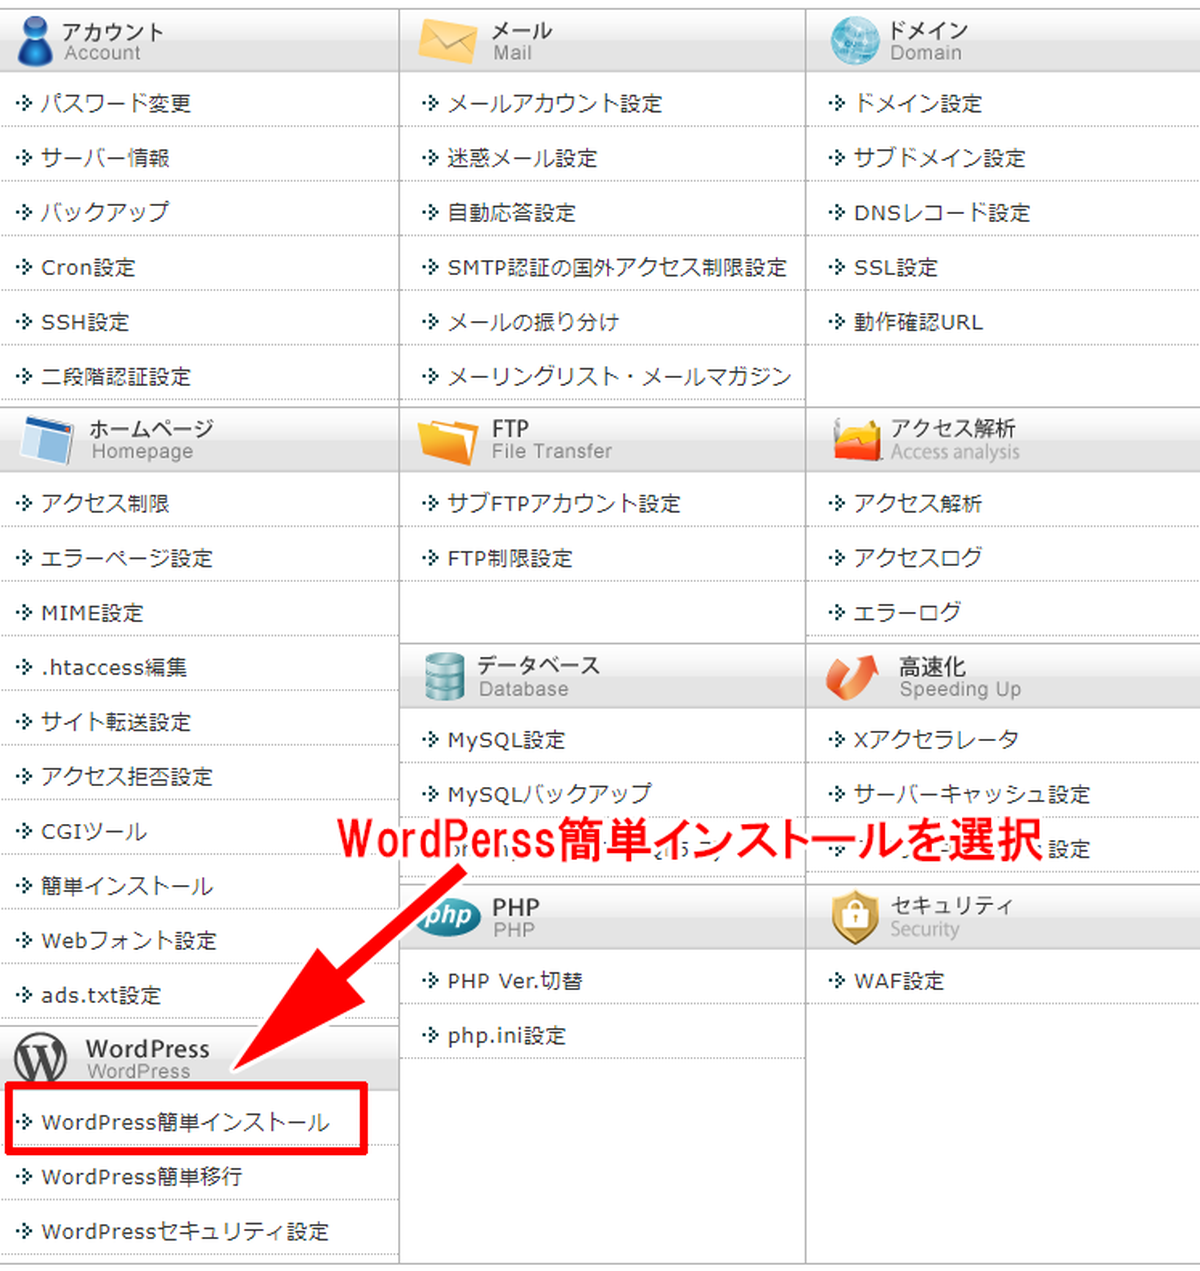Open Cron設定
This screenshot has height=1271, width=1200.
pyautogui.click(x=88, y=267)
